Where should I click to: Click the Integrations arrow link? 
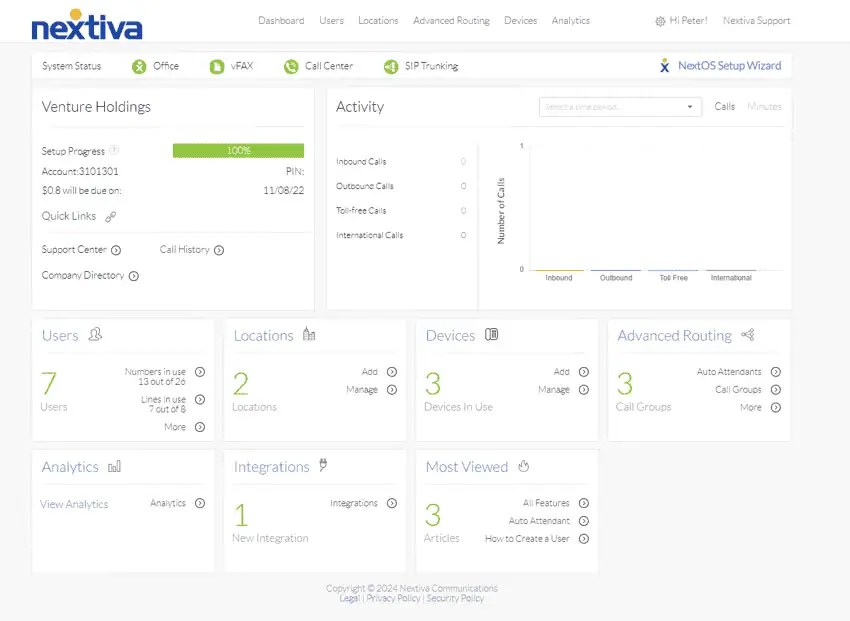392,503
